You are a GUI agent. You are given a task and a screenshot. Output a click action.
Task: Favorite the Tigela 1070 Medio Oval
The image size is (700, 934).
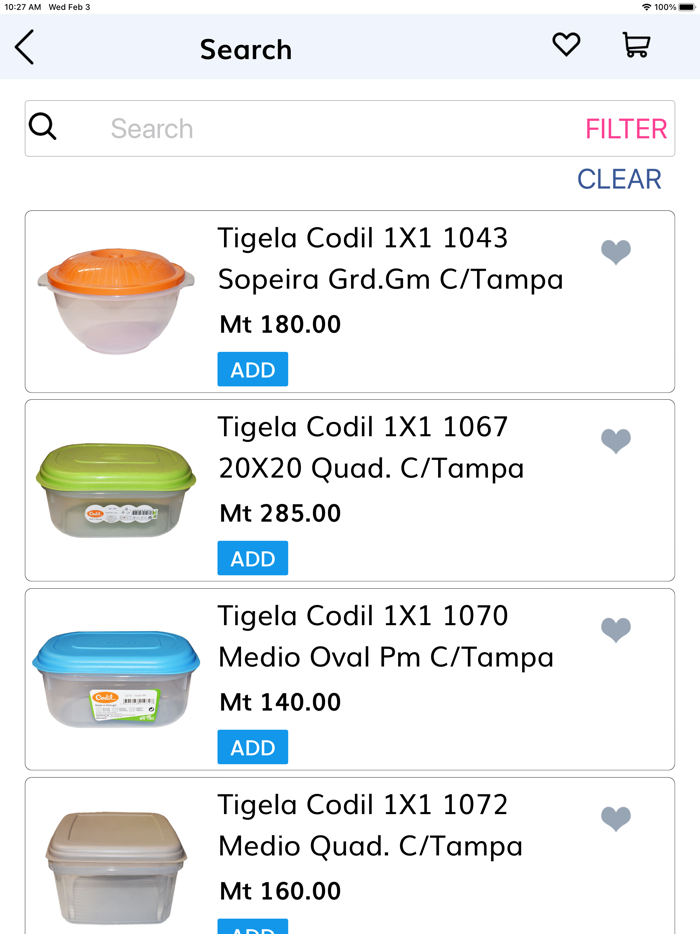coord(616,630)
